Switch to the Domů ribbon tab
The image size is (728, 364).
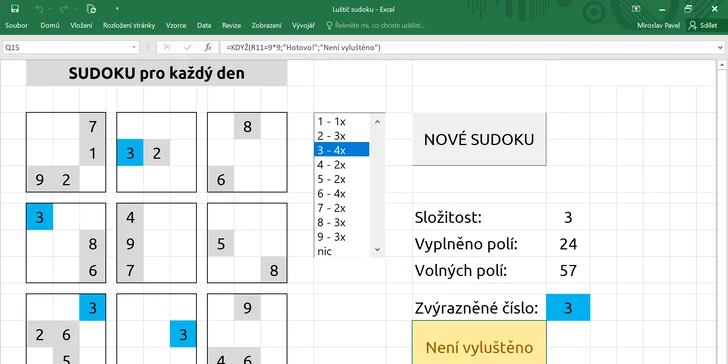tap(50, 26)
